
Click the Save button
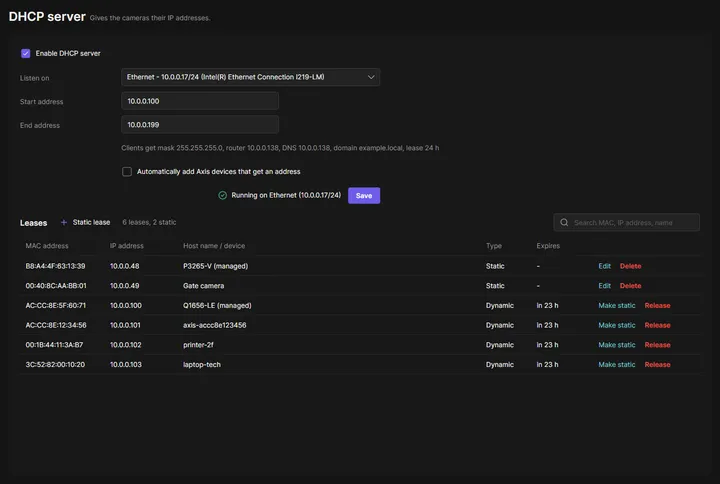(364, 196)
